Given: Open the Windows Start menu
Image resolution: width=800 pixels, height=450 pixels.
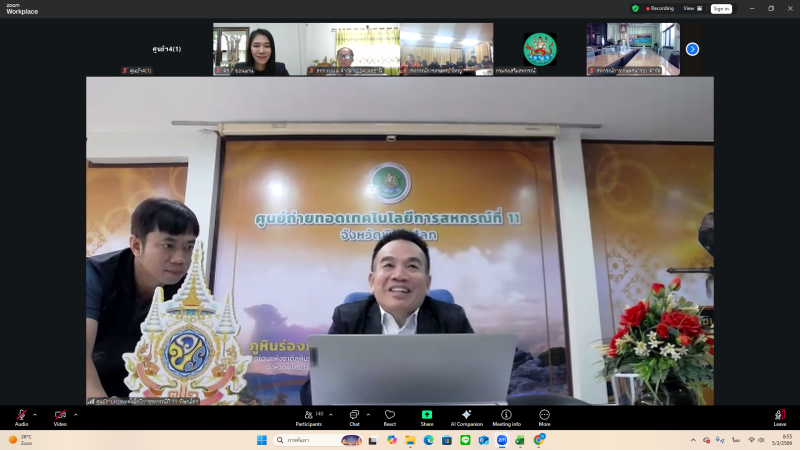Looking at the screenshot, I should 262,440.
